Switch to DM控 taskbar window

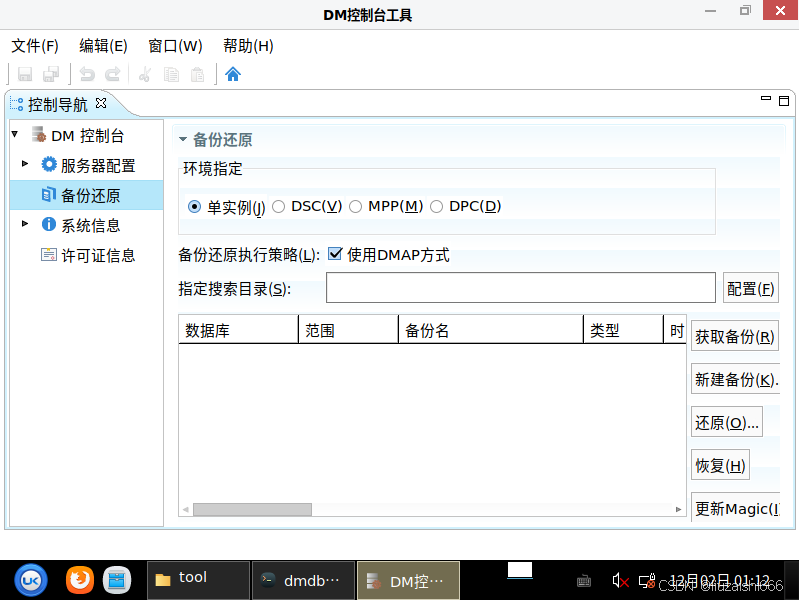coord(408,580)
